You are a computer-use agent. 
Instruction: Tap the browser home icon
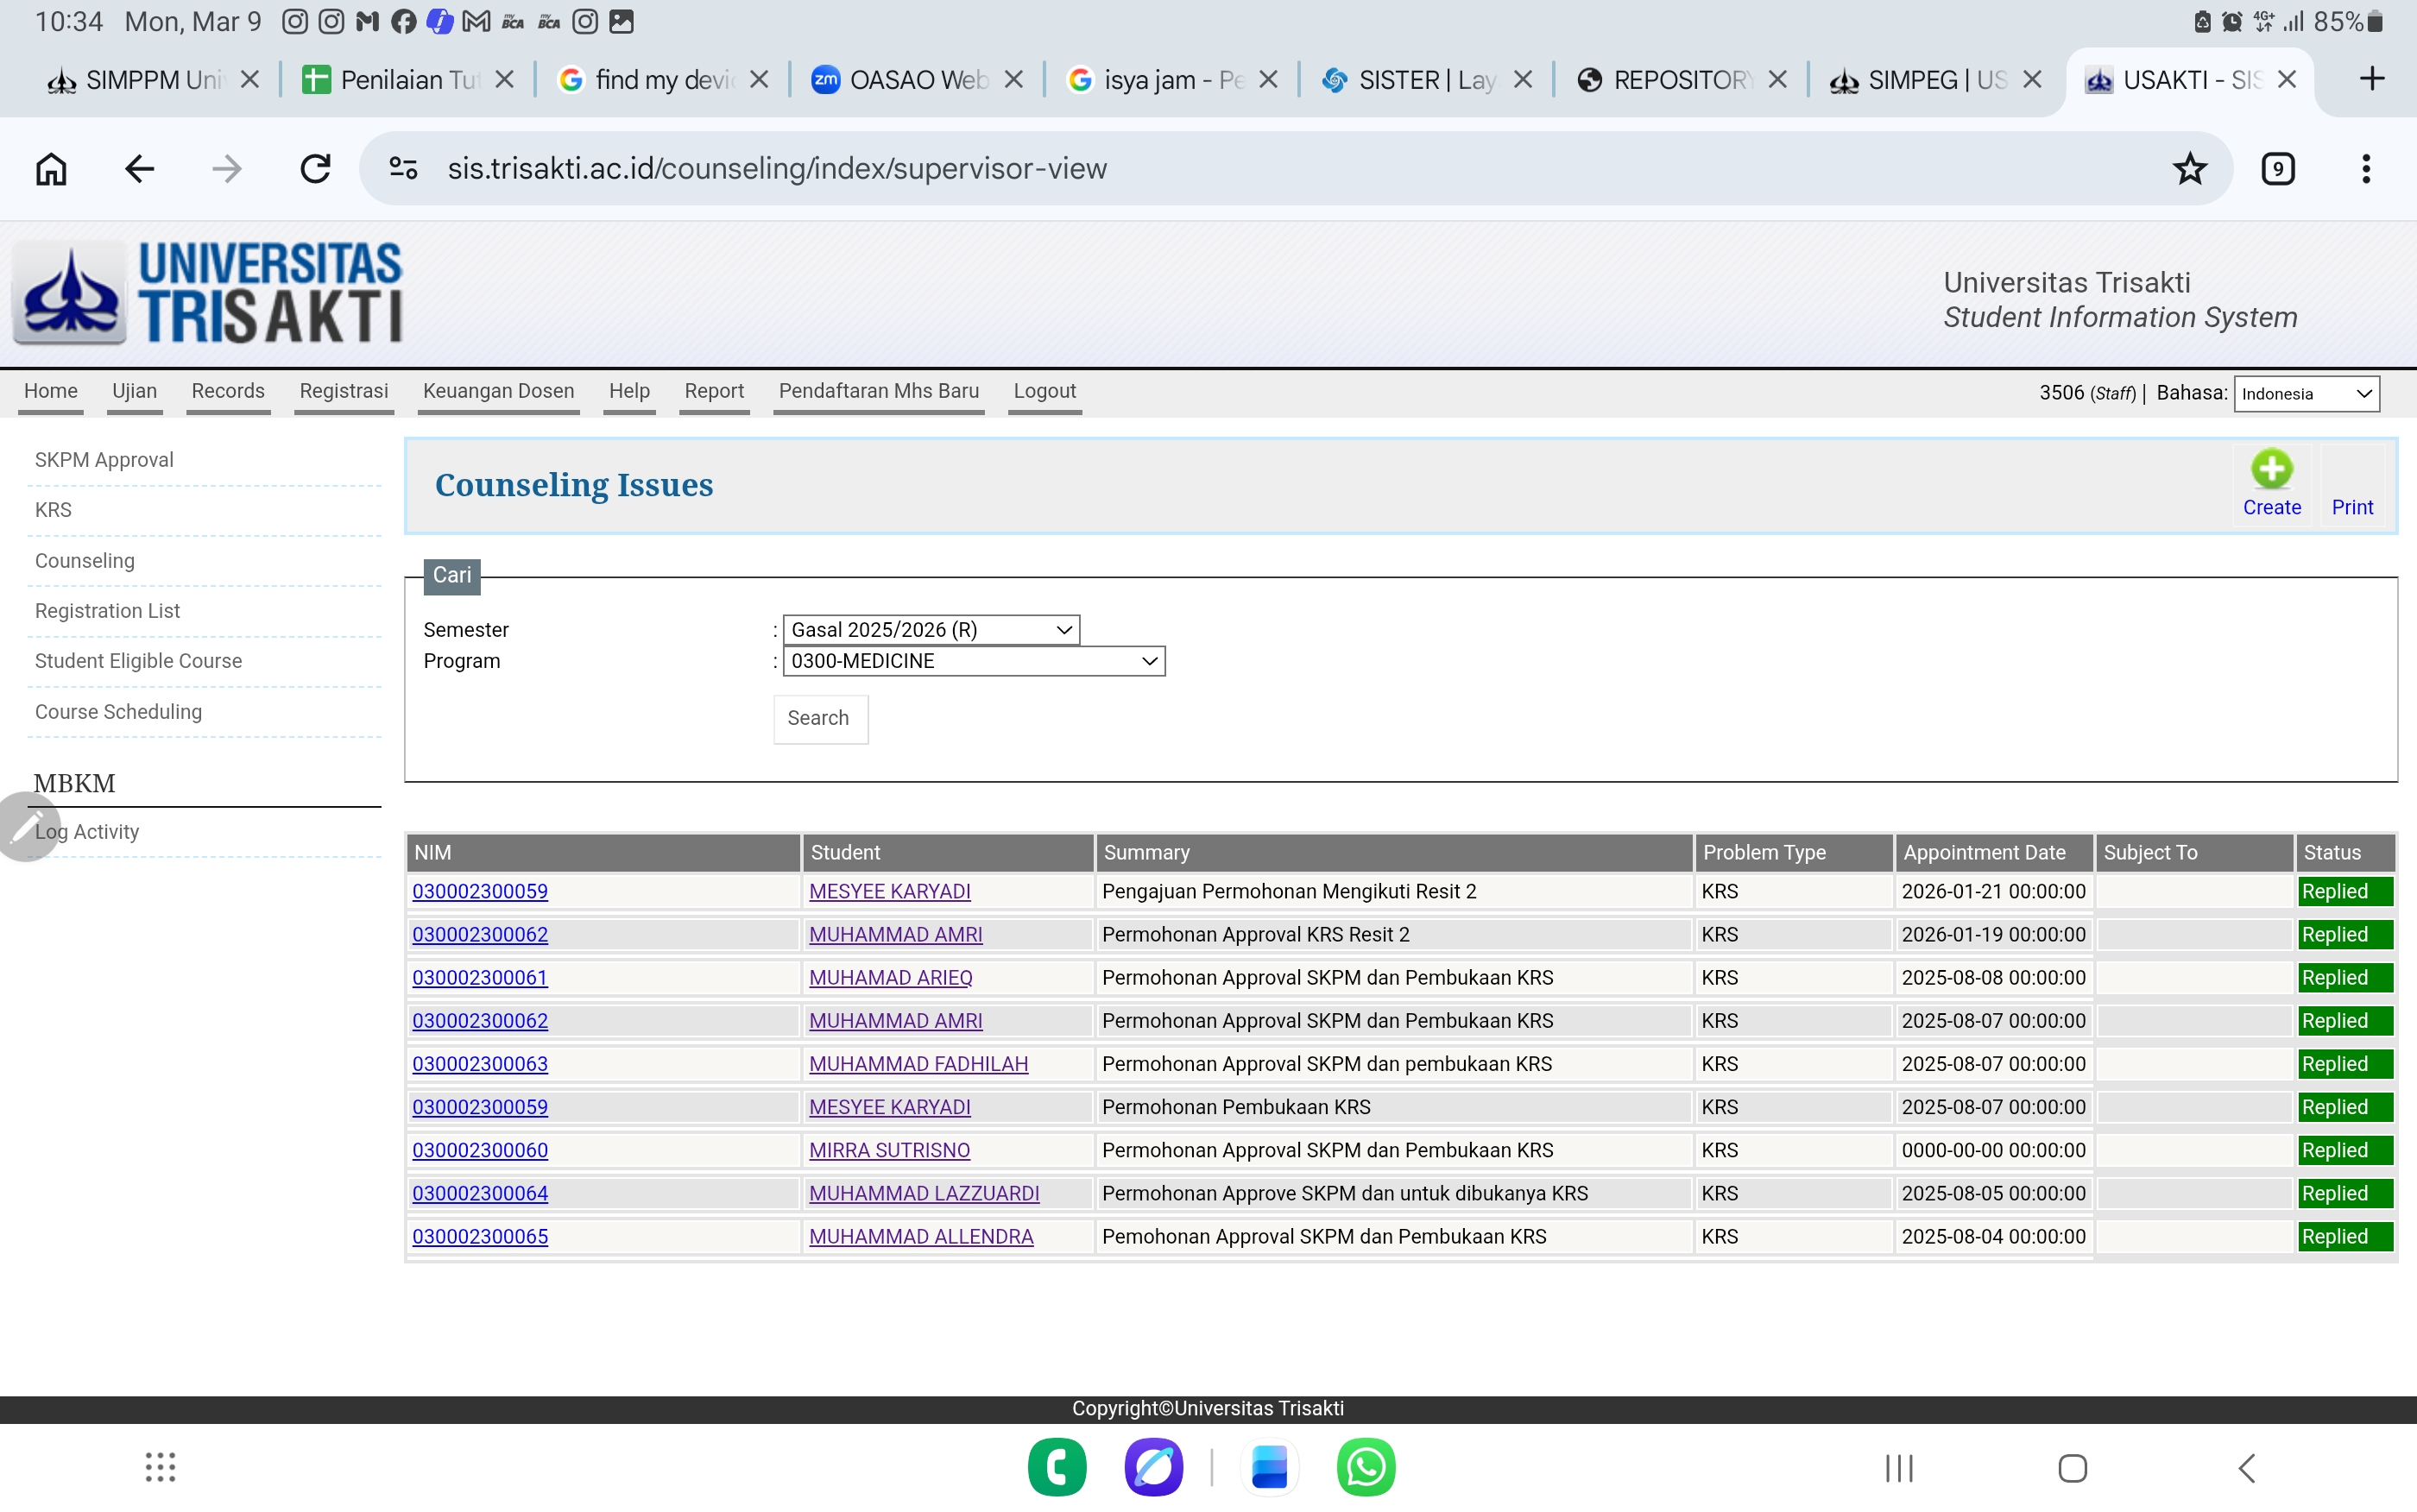pyautogui.click(x=51, y=168)
